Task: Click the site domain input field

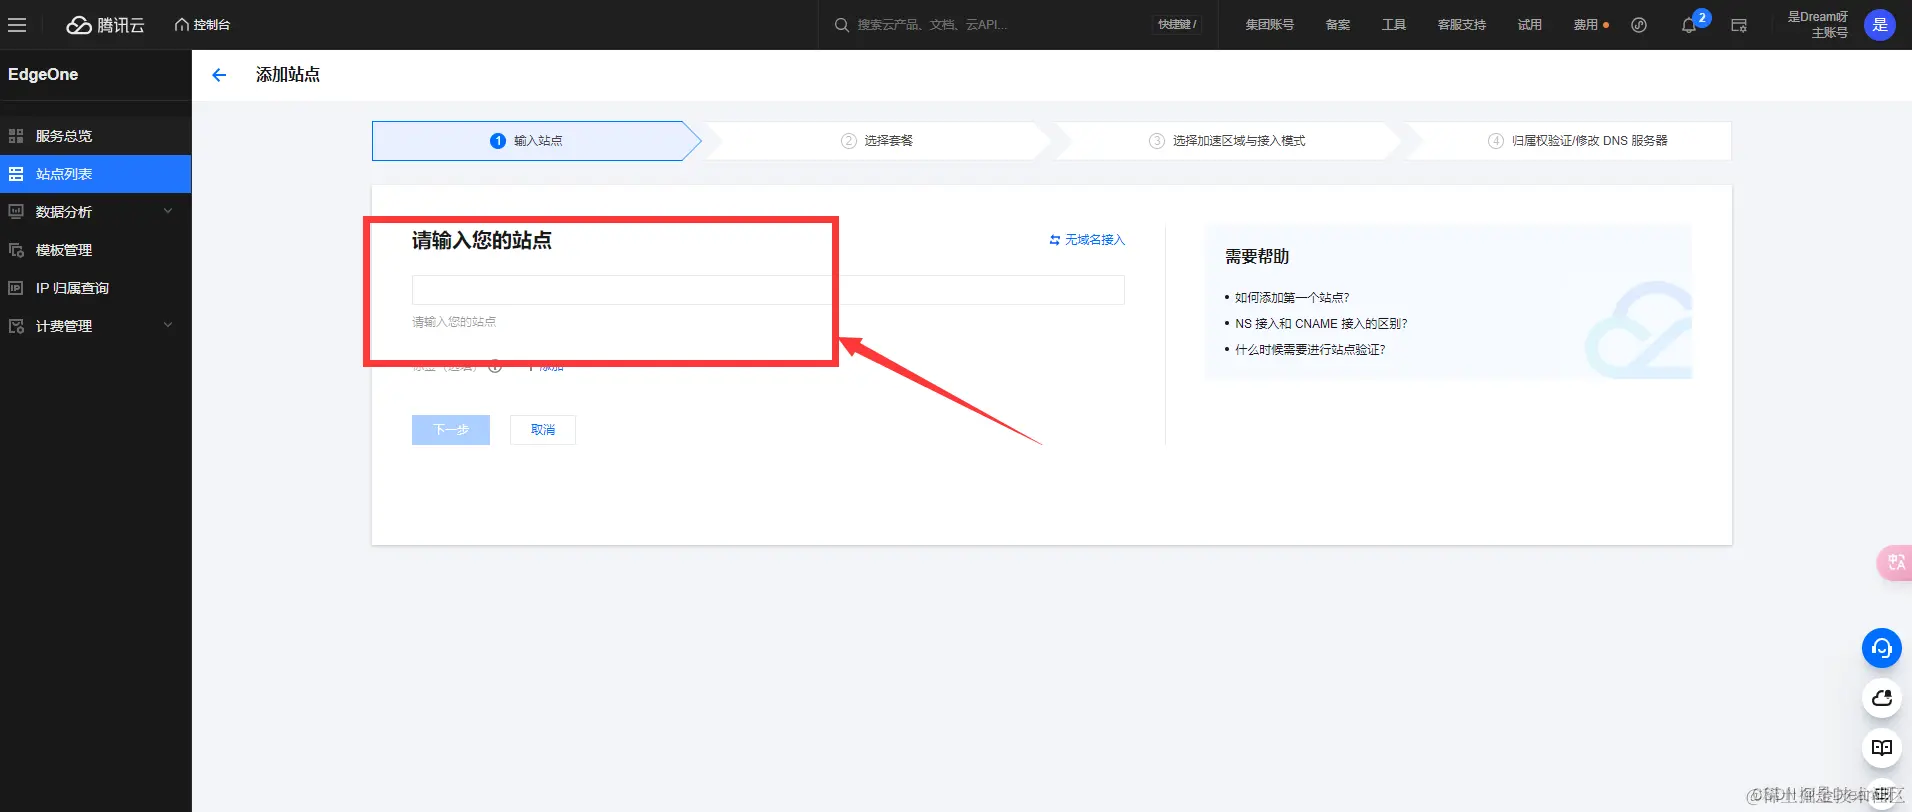Action: (x=768, y=290)
